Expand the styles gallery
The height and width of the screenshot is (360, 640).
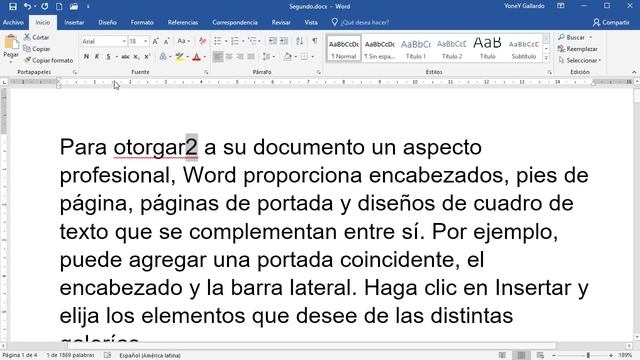(546, 58)
